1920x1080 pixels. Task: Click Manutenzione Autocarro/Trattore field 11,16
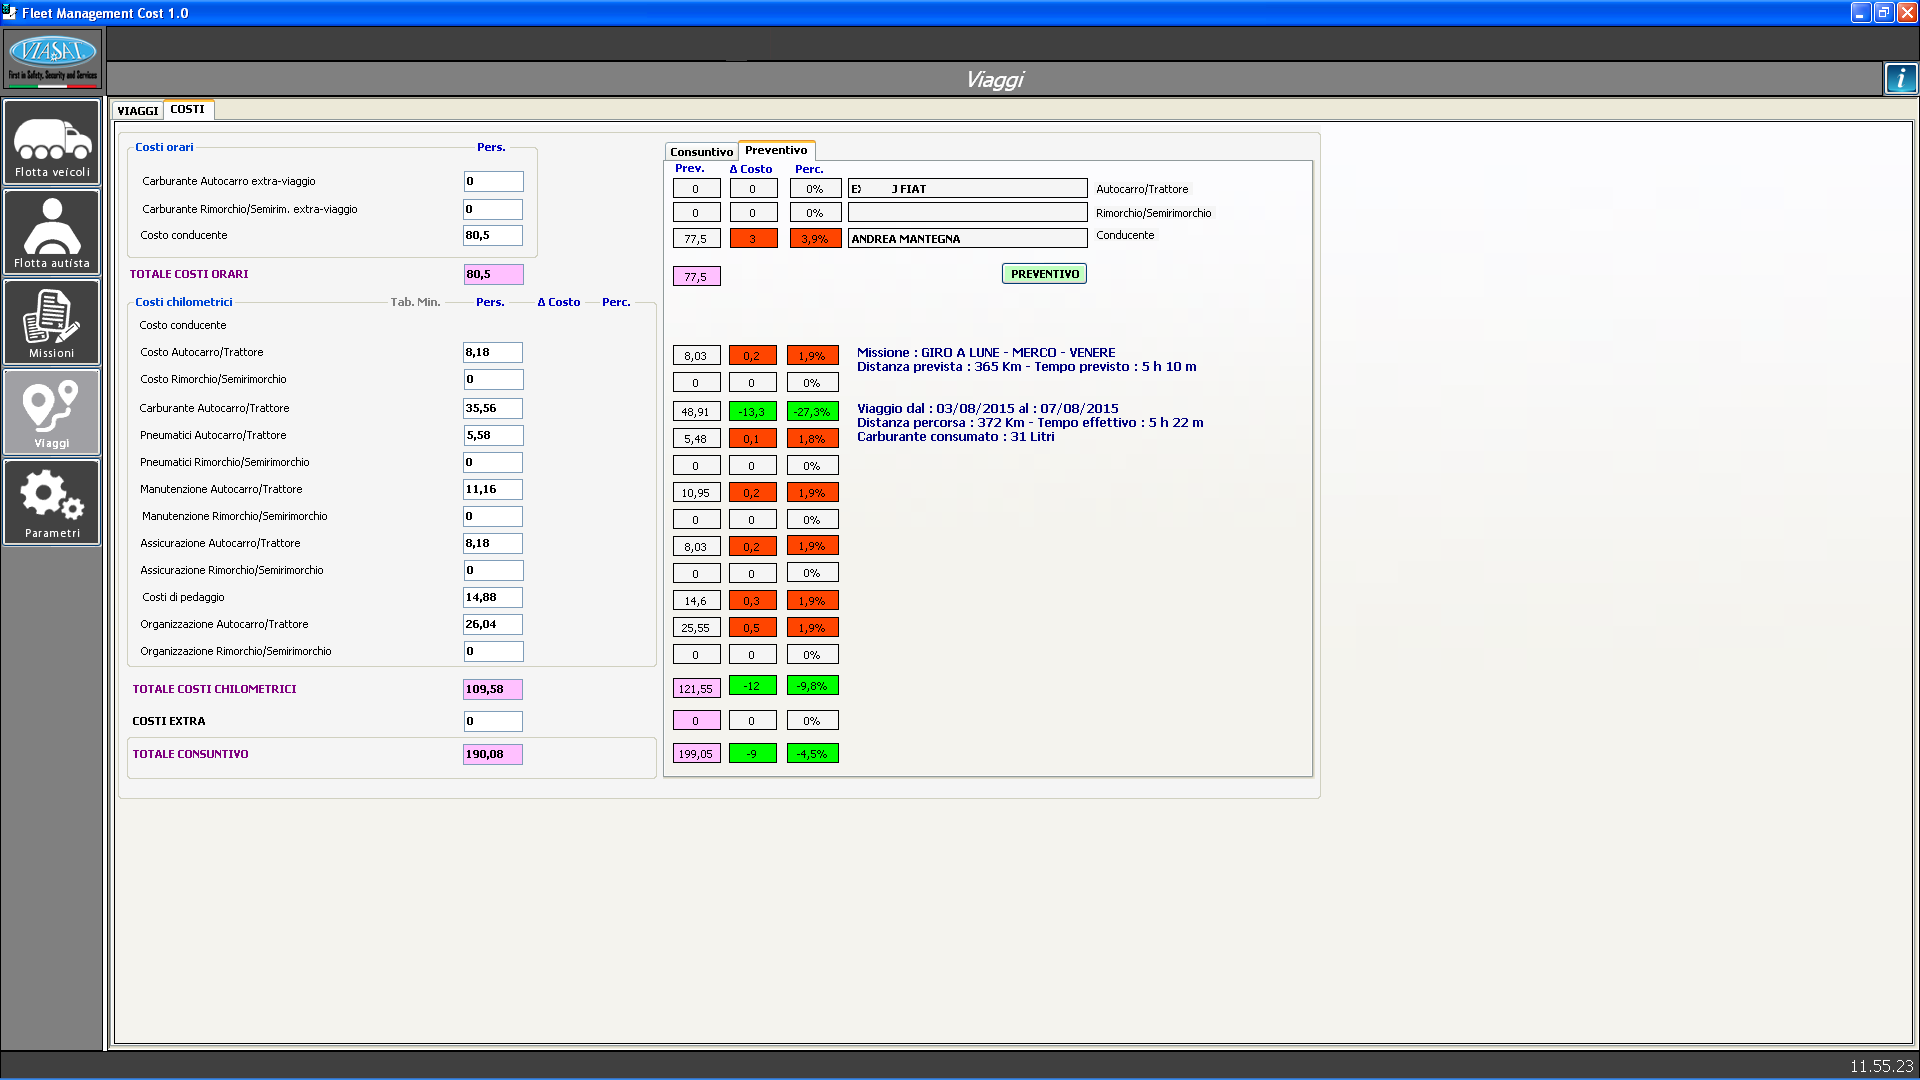[x=493, y=489]
